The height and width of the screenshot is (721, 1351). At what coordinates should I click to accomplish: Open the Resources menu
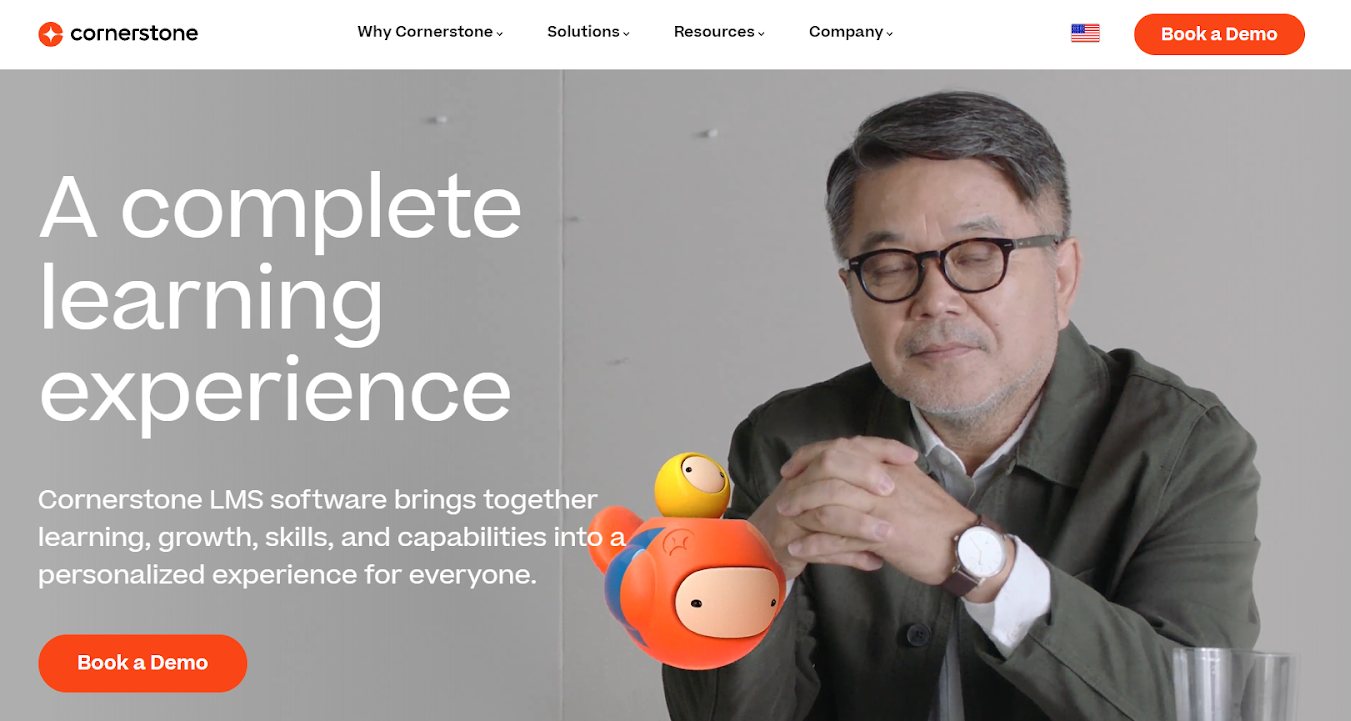[x=714, y=32]
